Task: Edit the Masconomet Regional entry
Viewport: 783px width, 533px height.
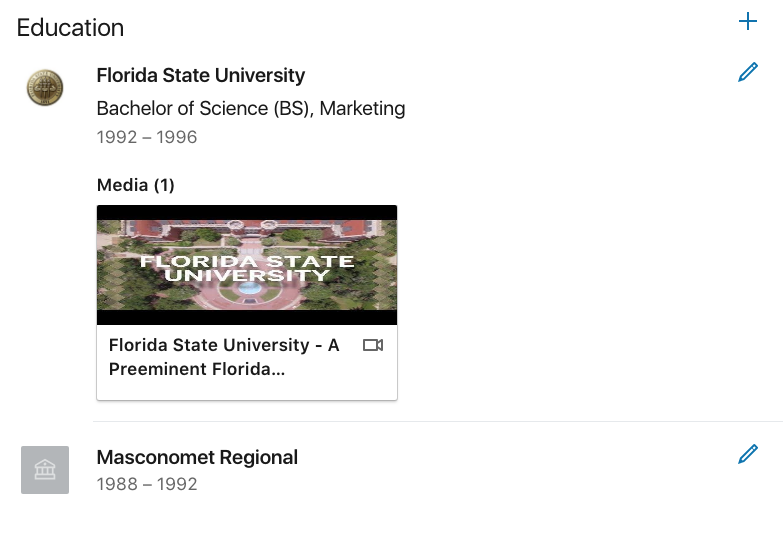Action: (x=748, y=454)
